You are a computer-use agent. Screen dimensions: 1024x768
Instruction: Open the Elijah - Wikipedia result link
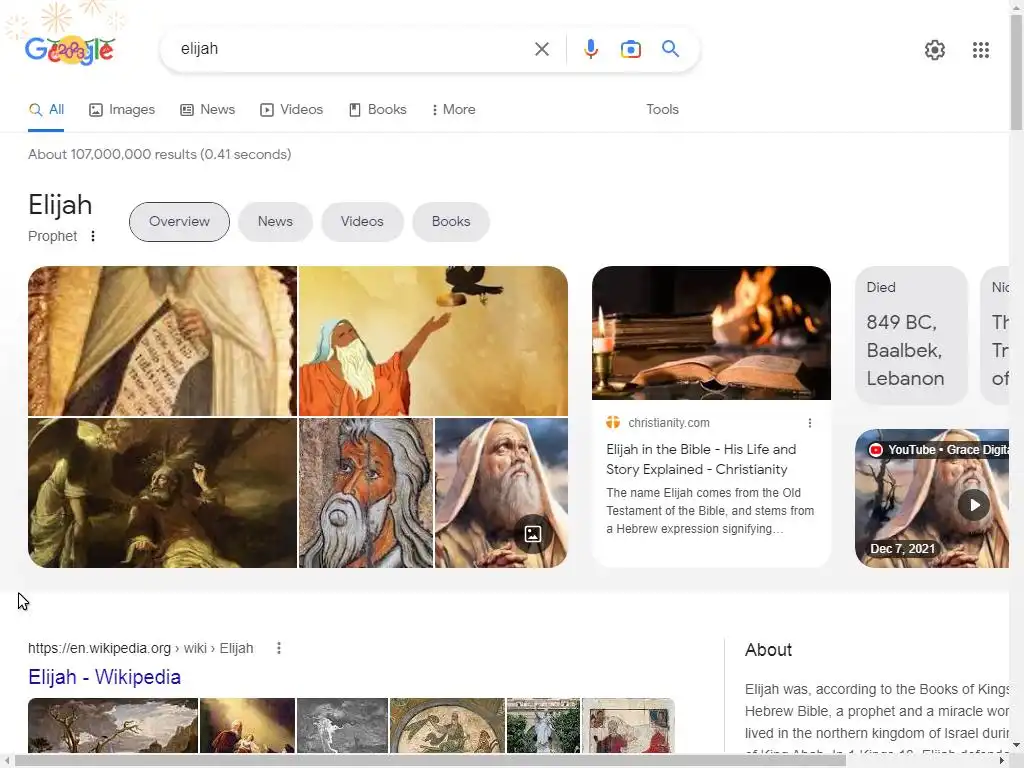pos(104,677)
